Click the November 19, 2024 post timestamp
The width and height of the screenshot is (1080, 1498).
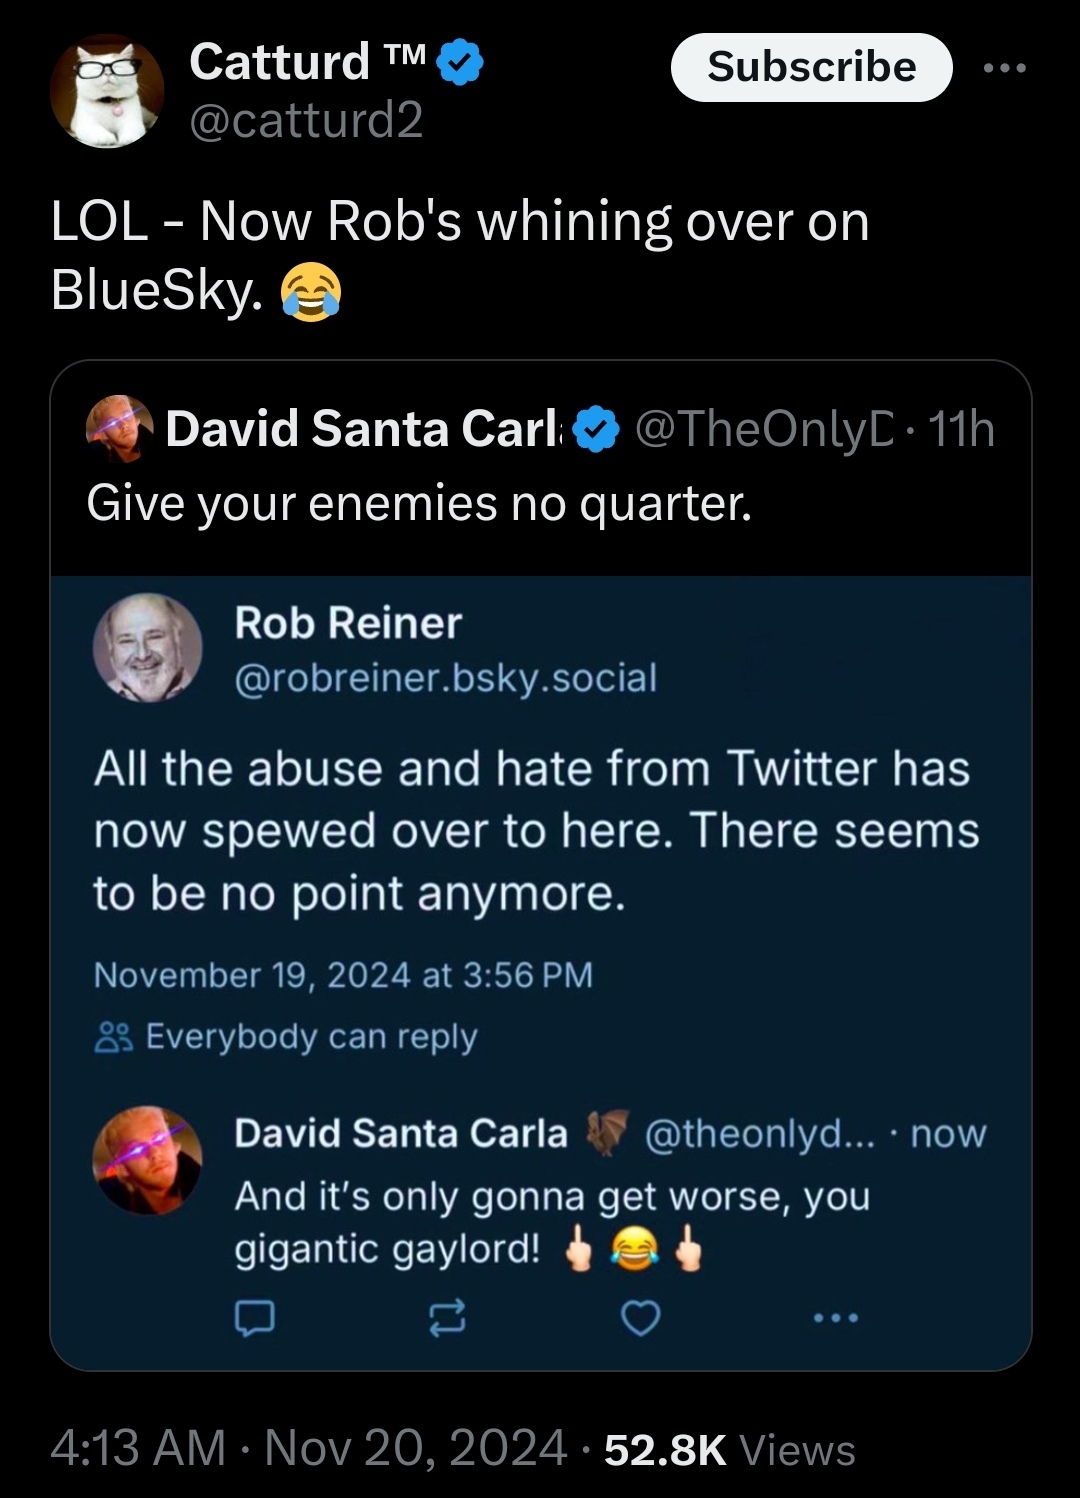tap(343, 975)
